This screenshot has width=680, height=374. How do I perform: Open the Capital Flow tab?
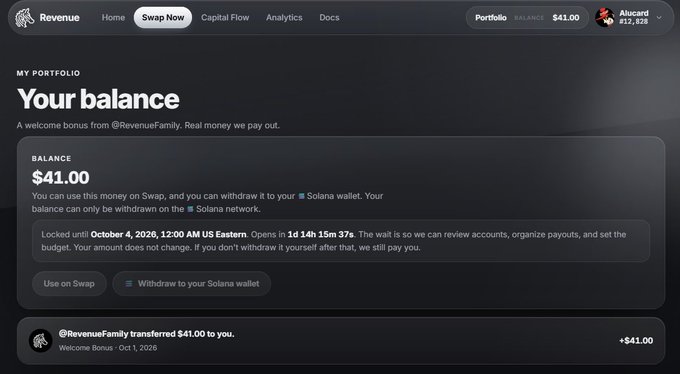click(225, 18)
